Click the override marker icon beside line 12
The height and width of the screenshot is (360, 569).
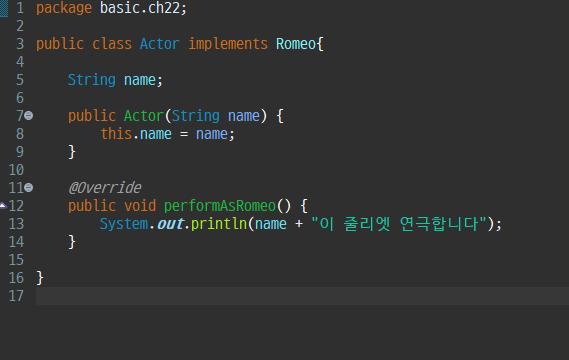click(3, 206)
